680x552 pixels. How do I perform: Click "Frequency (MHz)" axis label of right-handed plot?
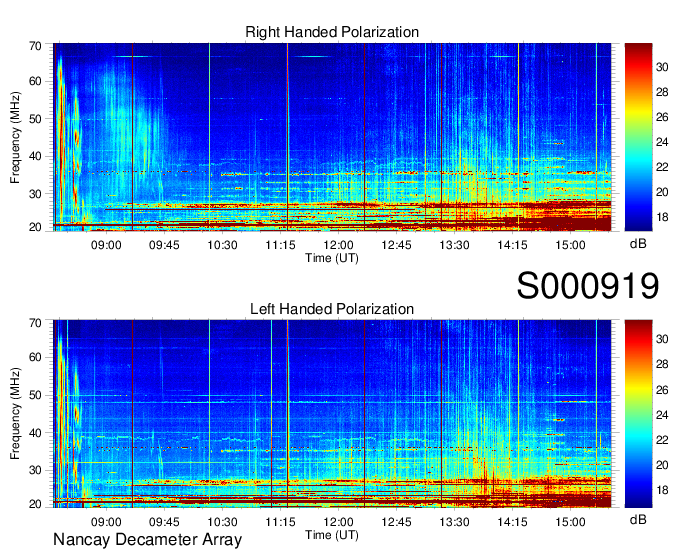(15, 137)
